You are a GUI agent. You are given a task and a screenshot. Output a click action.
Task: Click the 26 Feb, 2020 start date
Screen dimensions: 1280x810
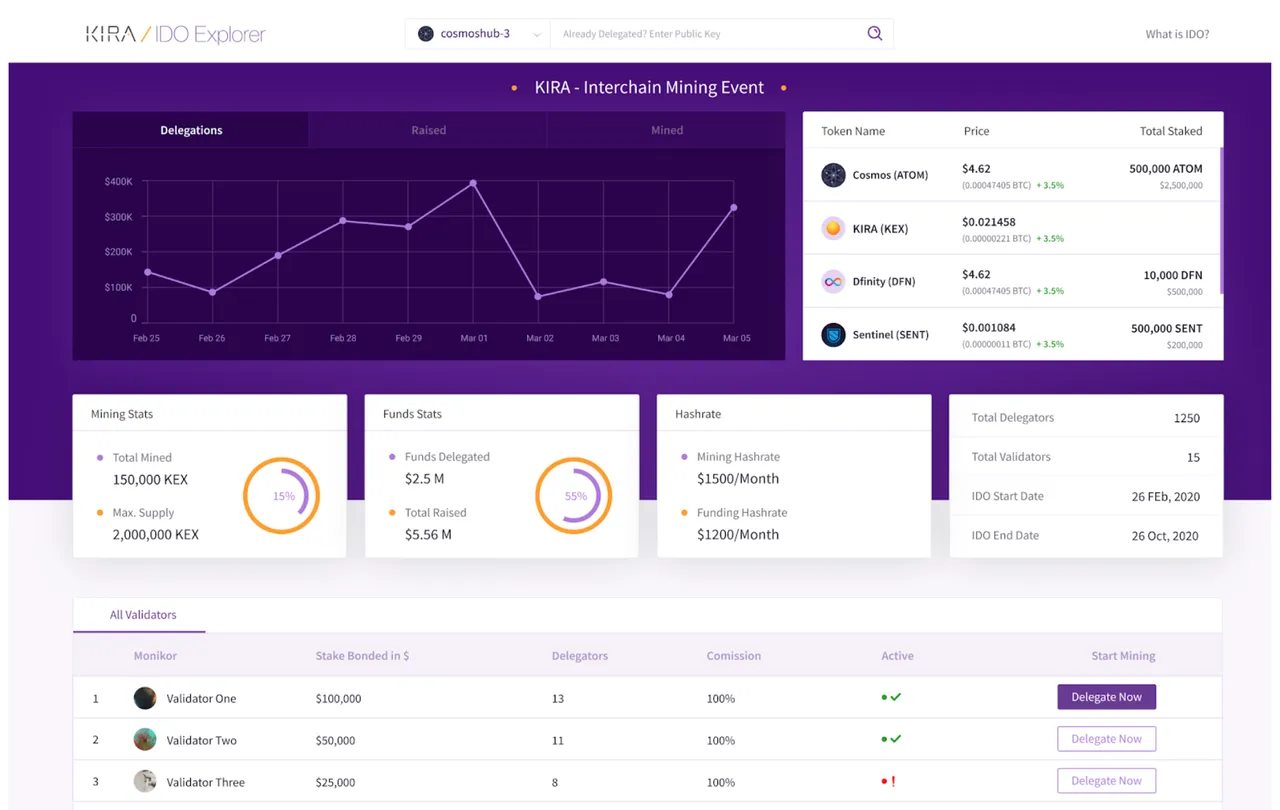[x=1165, y=496]
